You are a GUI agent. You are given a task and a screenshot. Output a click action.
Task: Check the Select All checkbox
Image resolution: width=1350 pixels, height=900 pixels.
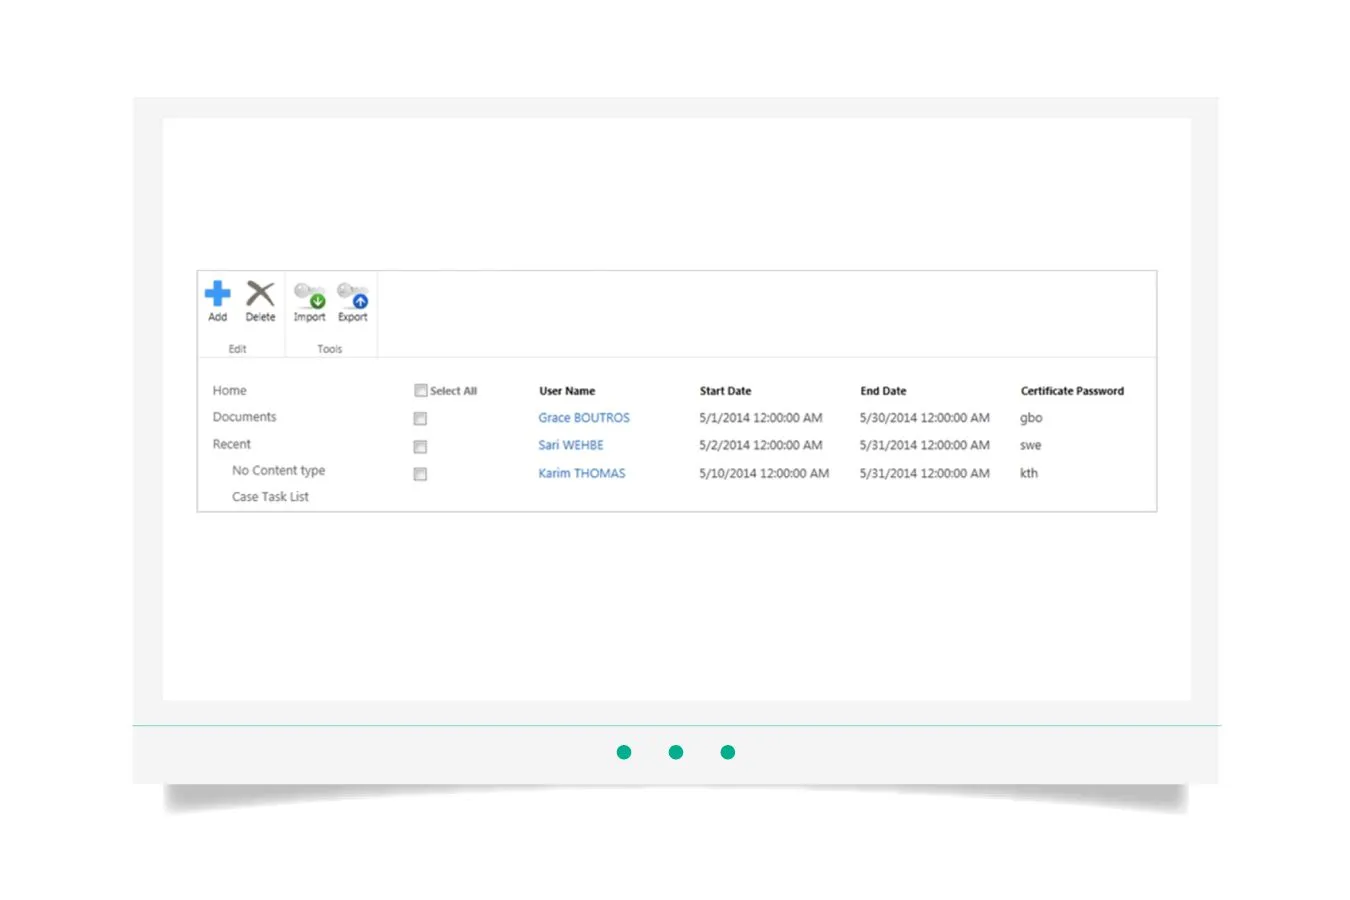[x=421, y=391]
